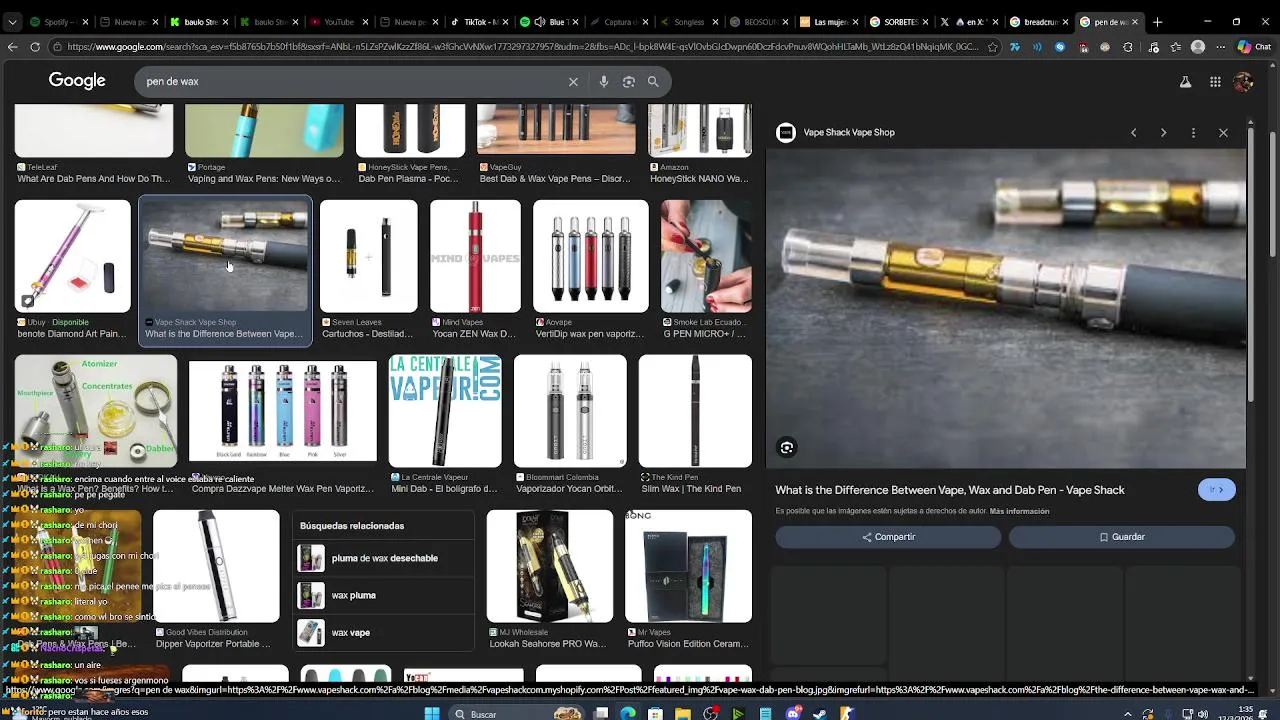This screenshot has height=720, width=1280.
Task: Open the Ubuy Diamond Art pen thumbnail
Action: 72,256
